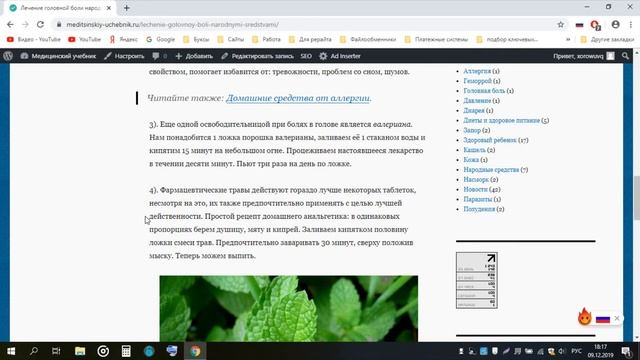
Task: Expand the Файлообменники bookmarks folder
Action: point(368,39)
